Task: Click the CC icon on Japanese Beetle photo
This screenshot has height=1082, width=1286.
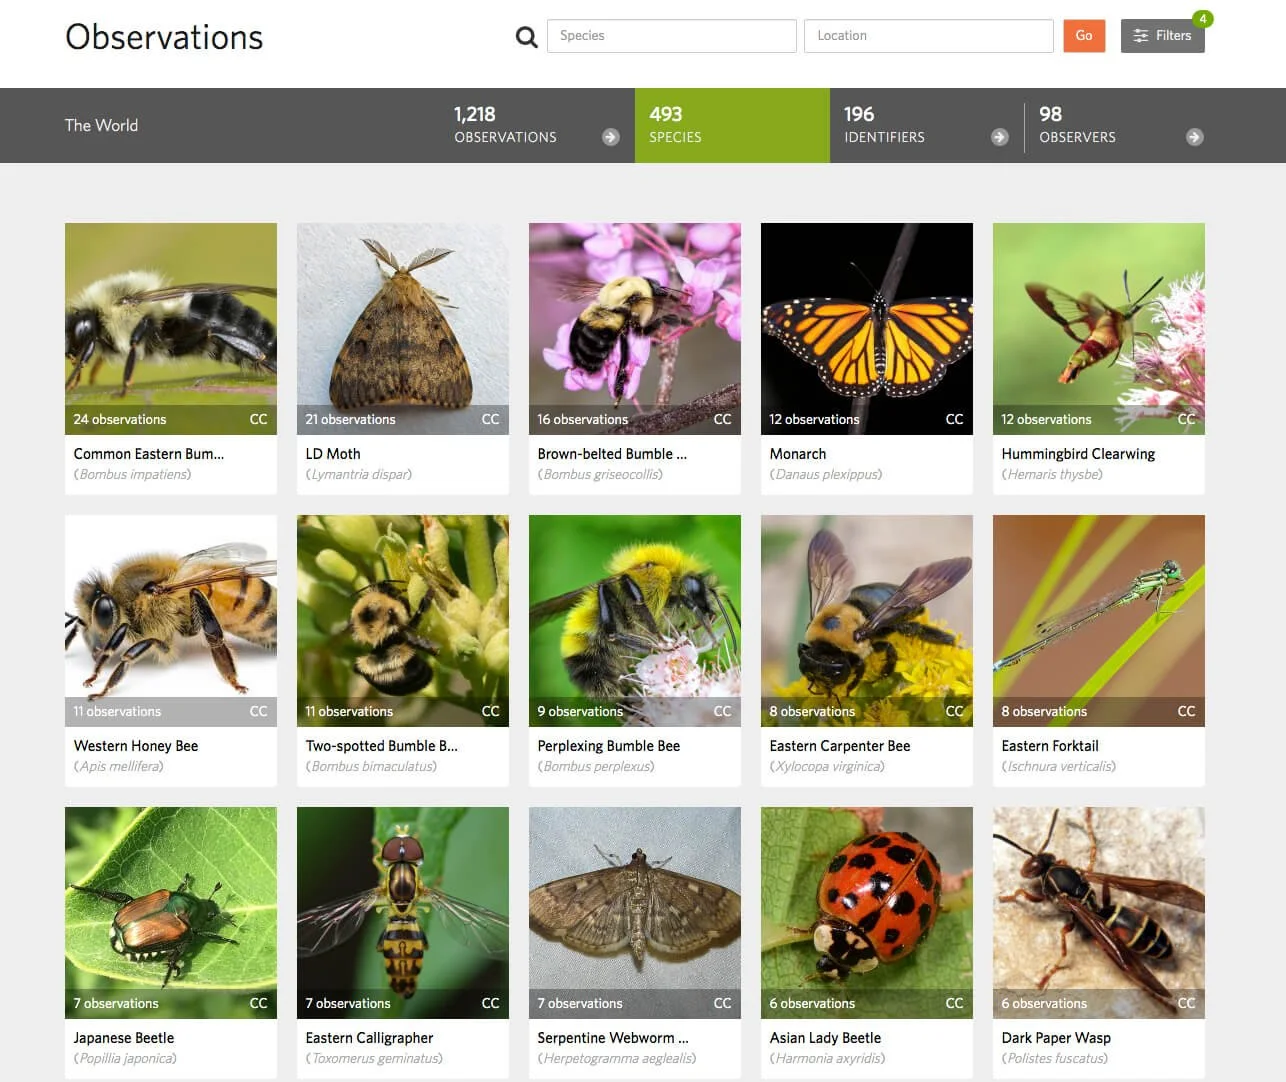Action: (258, 1003)
